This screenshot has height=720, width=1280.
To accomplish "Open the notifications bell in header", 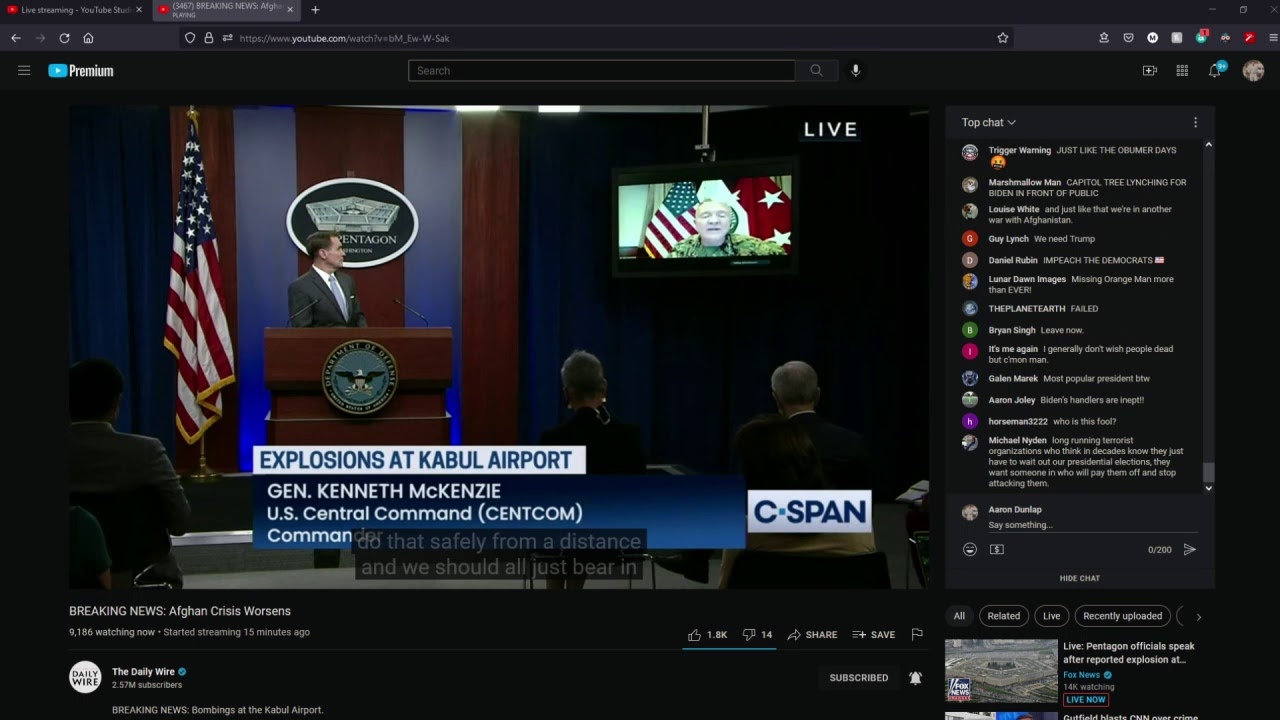I will [1215, 70].
